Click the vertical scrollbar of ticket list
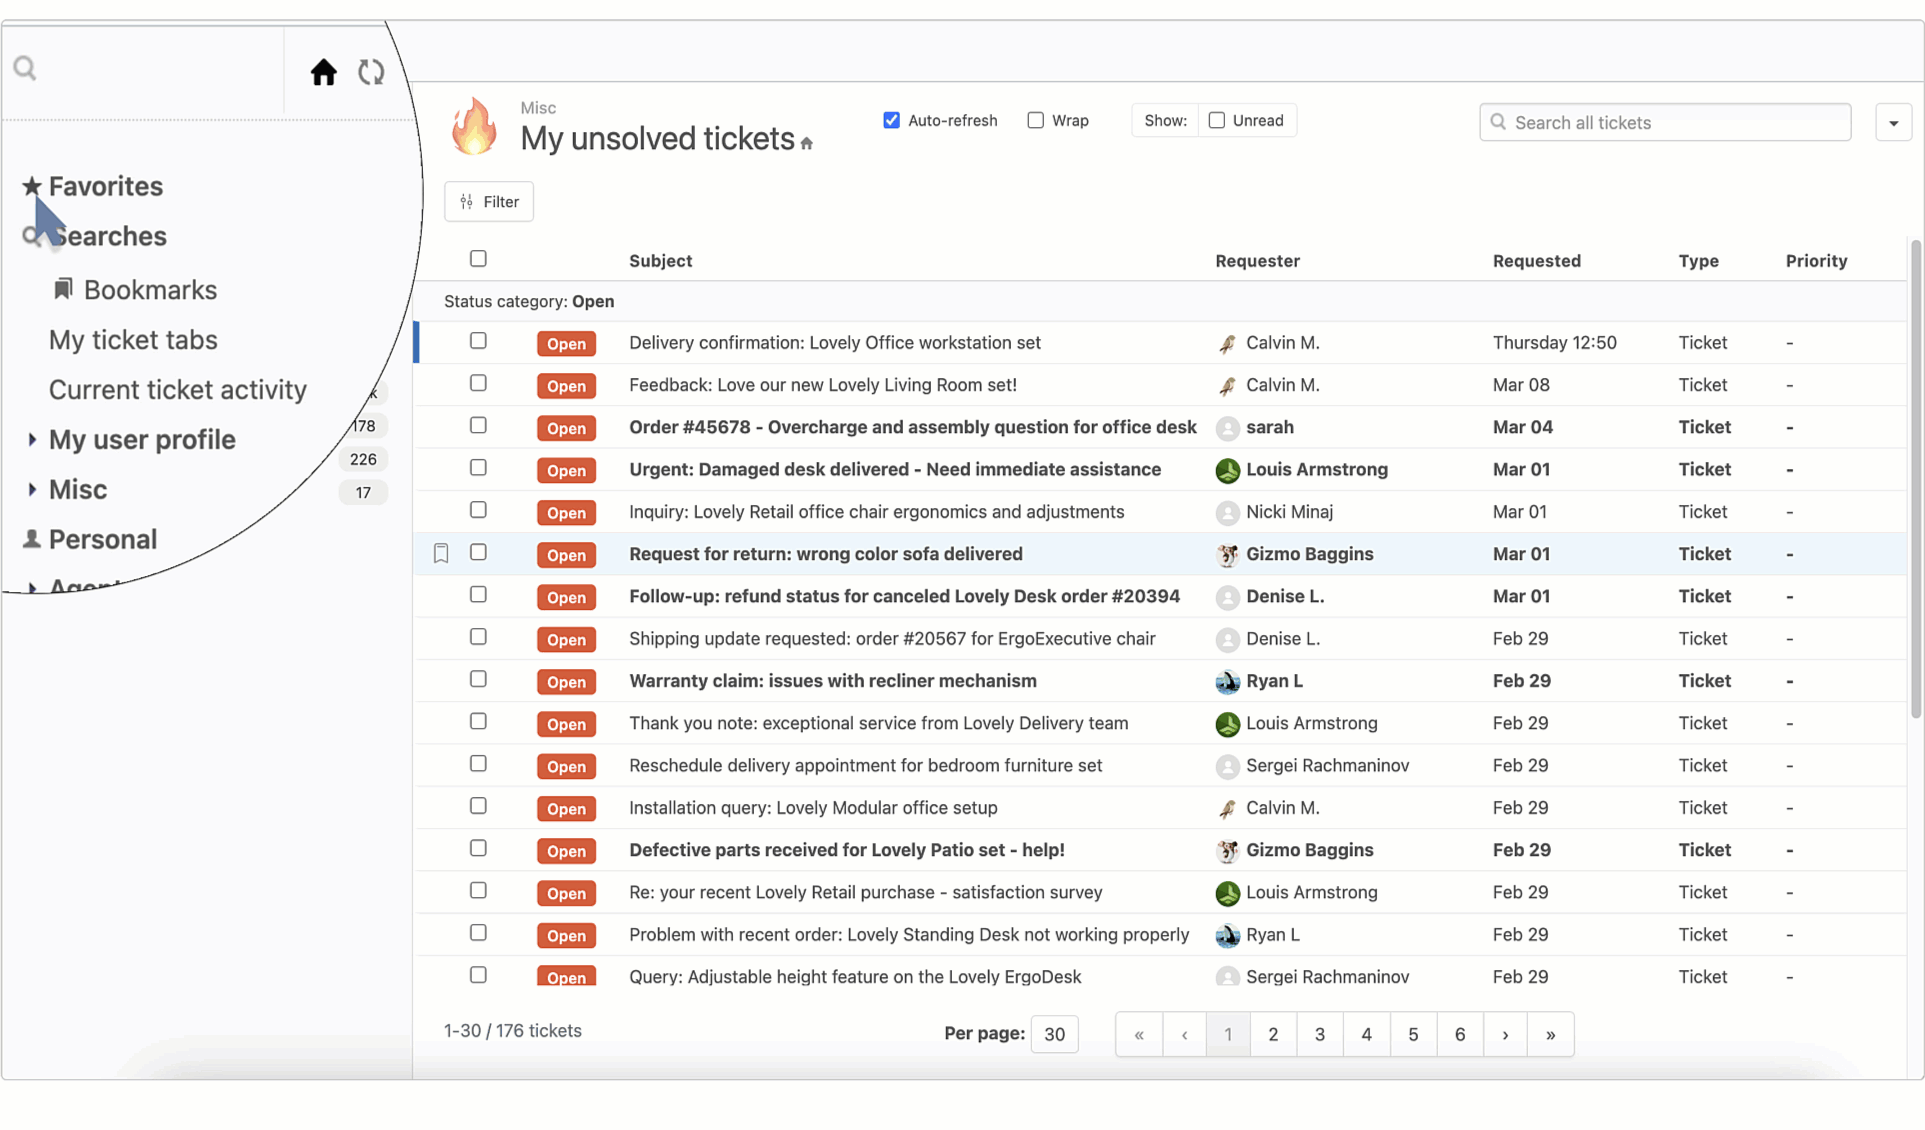Viewport: 1925px width, 1130px height. [1915, 480]
